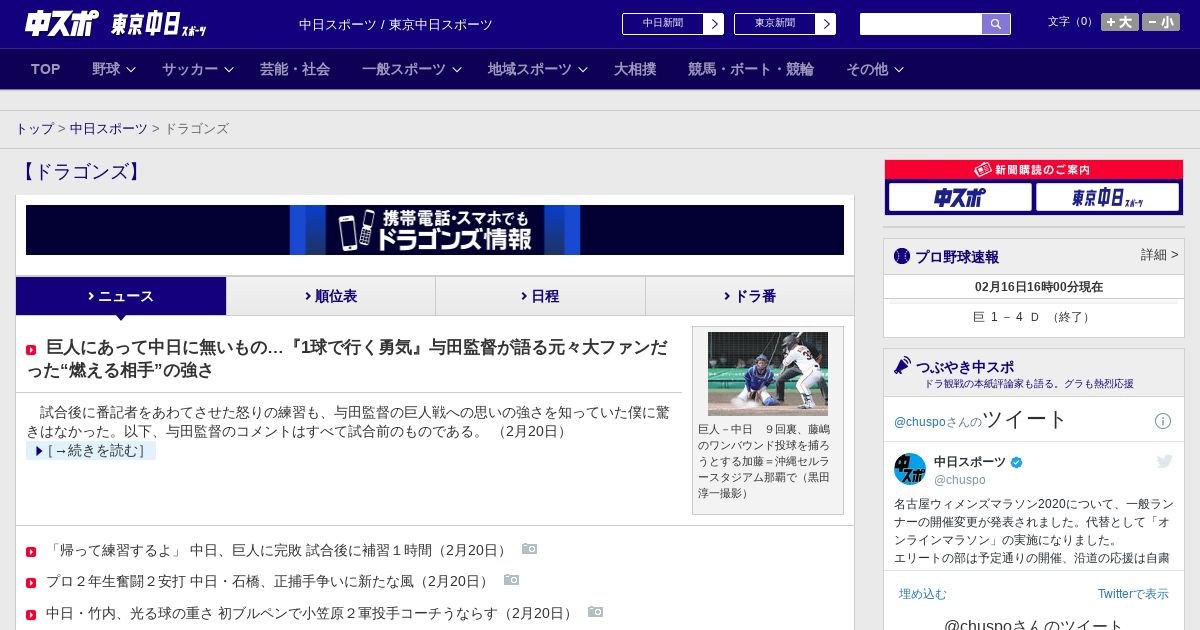The width and height of the screenshot is (1200, 630).
Task: Open the 一般スポーツ menu
Action: (x=404, y=69)
